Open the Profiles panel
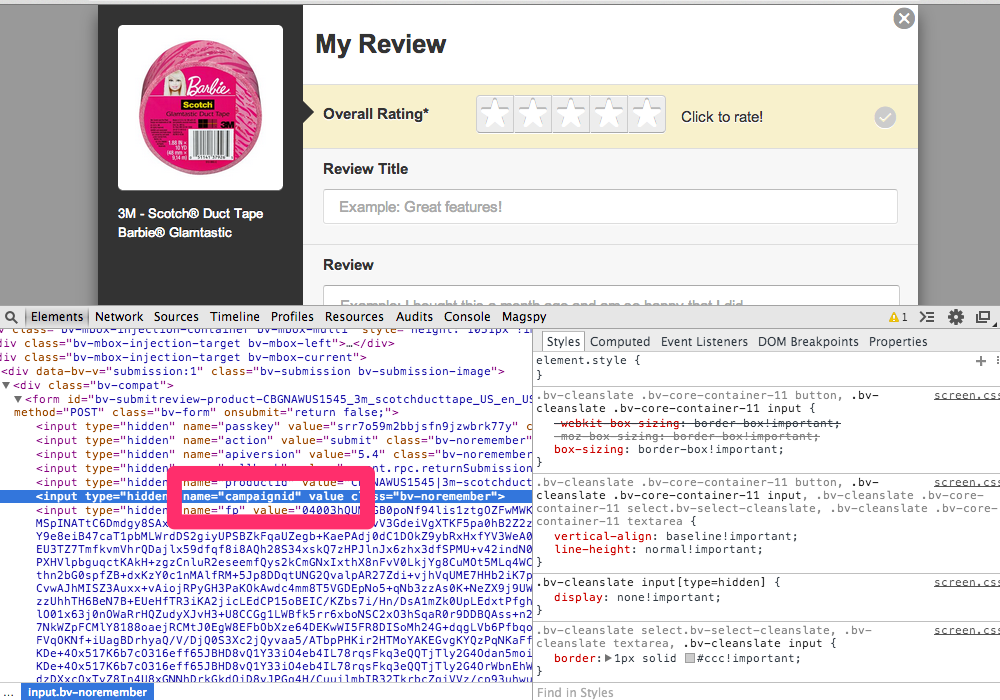 pos(292,317)
